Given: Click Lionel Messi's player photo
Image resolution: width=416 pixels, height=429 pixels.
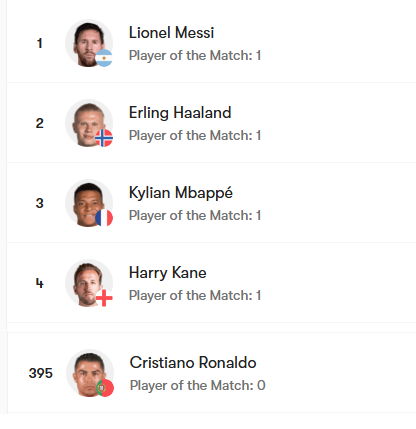Looking at the screenshot, I should coord(89,43).
